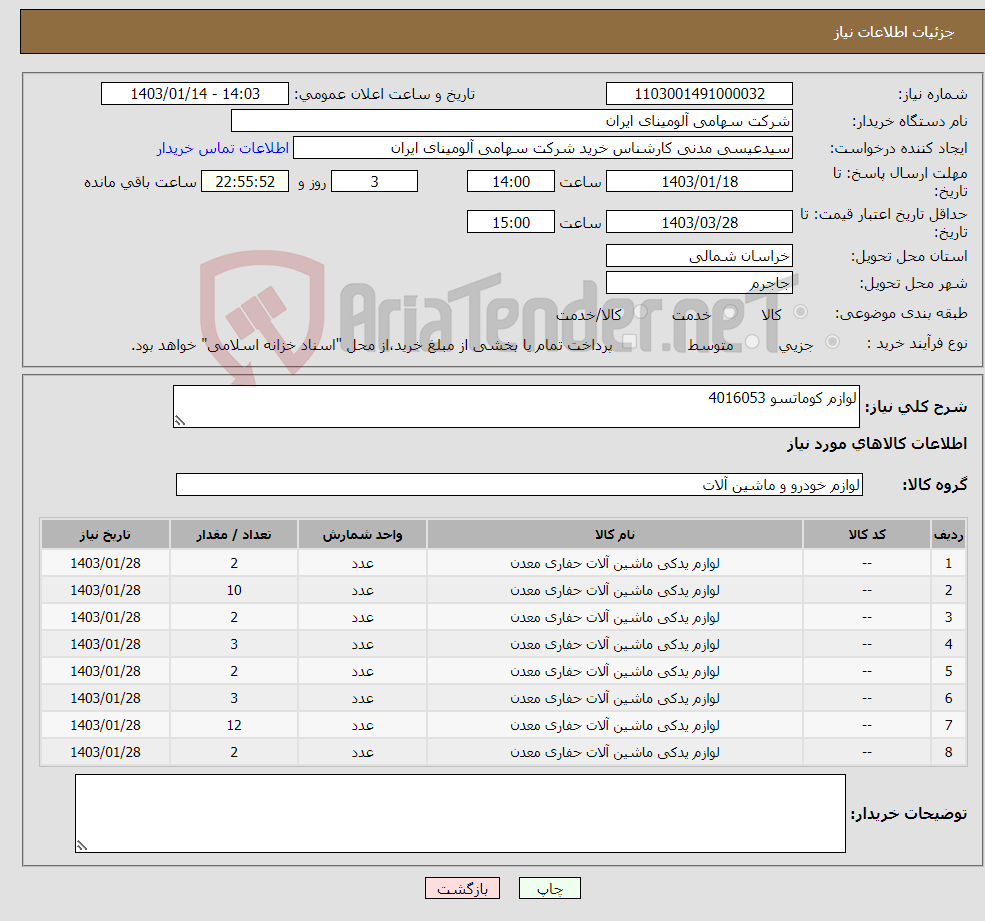This screenshot has height=921, width=985.
Task: Click the quantity 12 in row 7
Action: [234, 726]
